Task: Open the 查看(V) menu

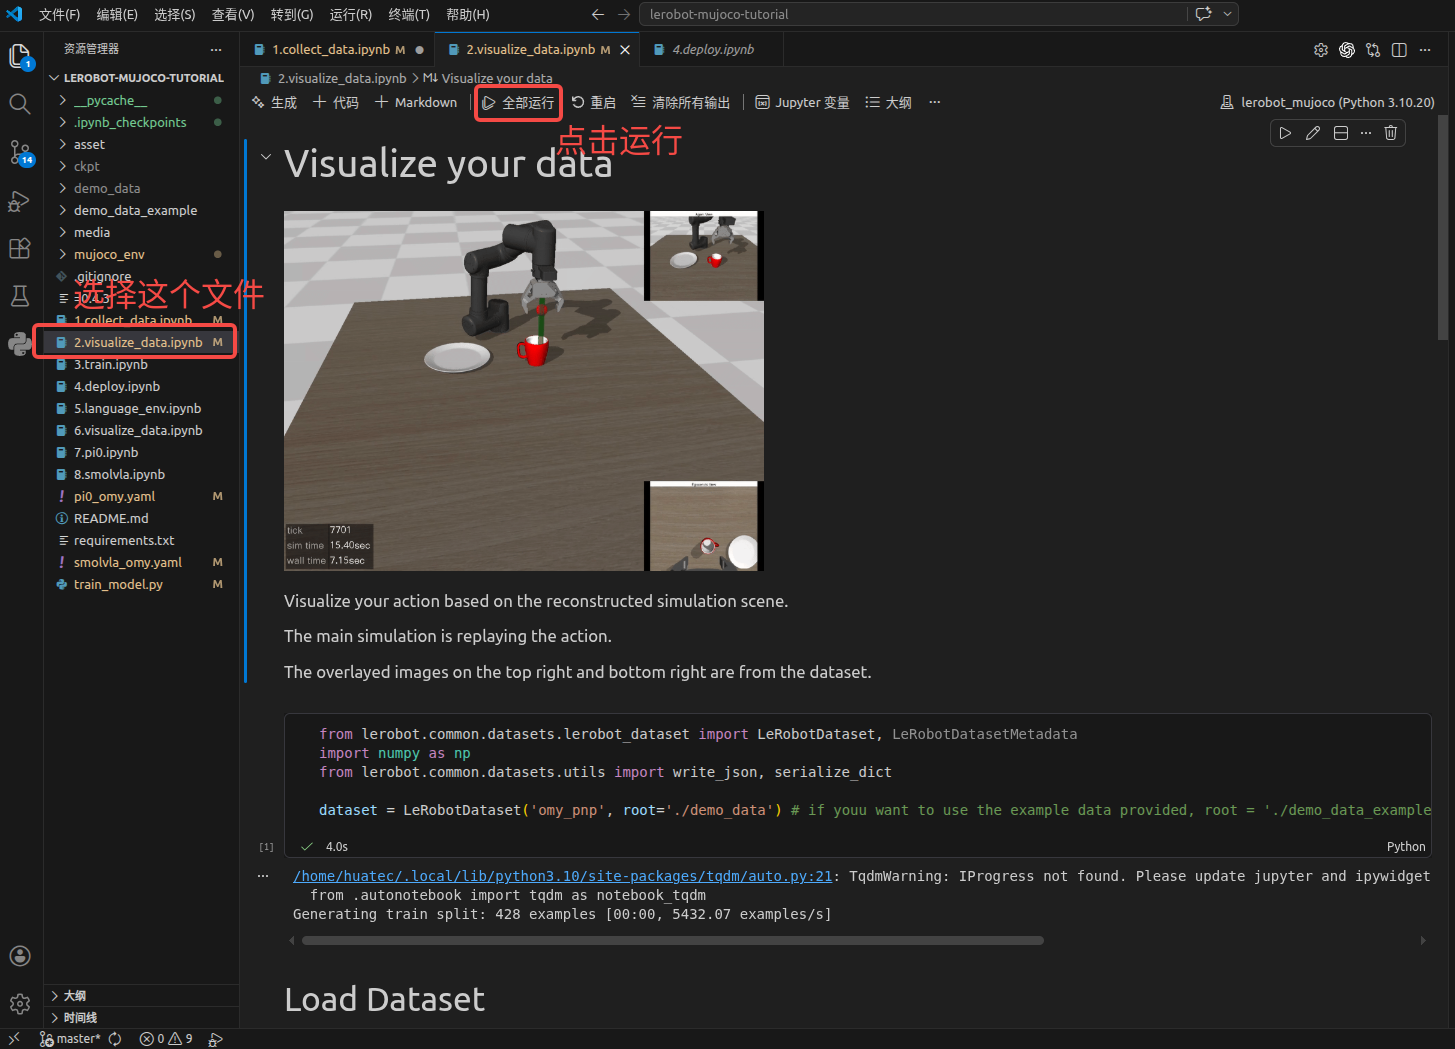Action: tap(233, 14)
